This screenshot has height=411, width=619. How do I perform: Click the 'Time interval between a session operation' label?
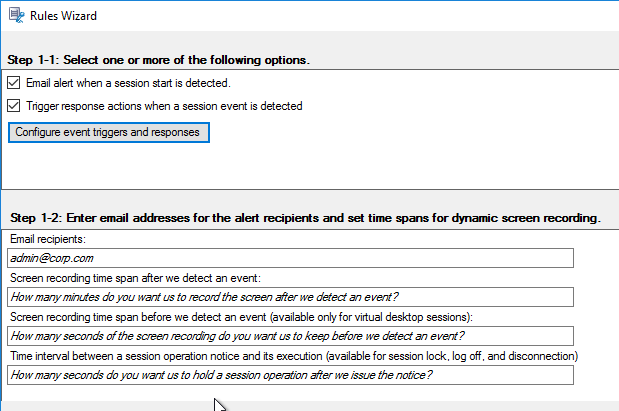[x=294, y=356]
